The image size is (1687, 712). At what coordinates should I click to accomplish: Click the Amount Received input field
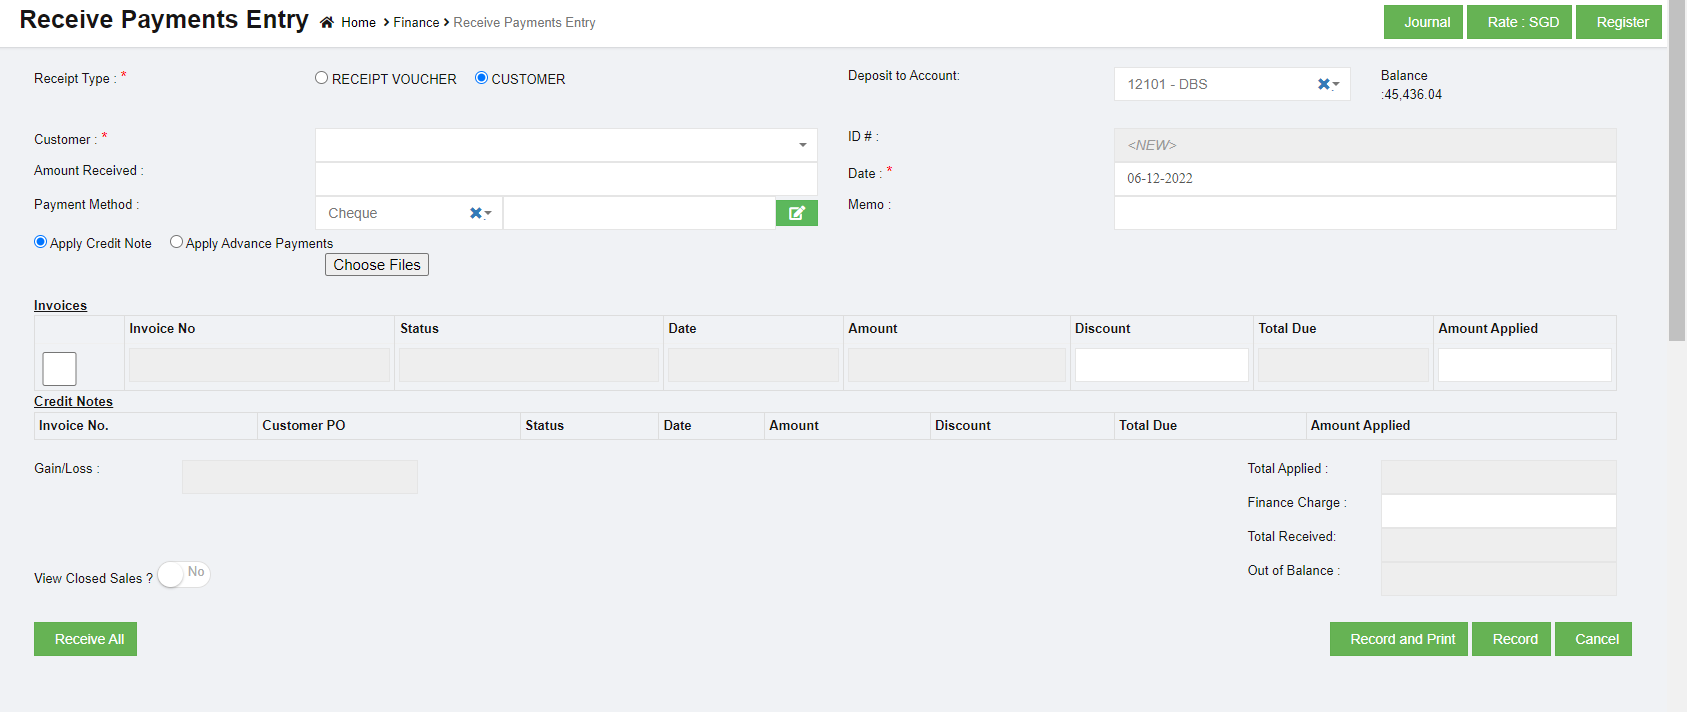pos(566,179)
